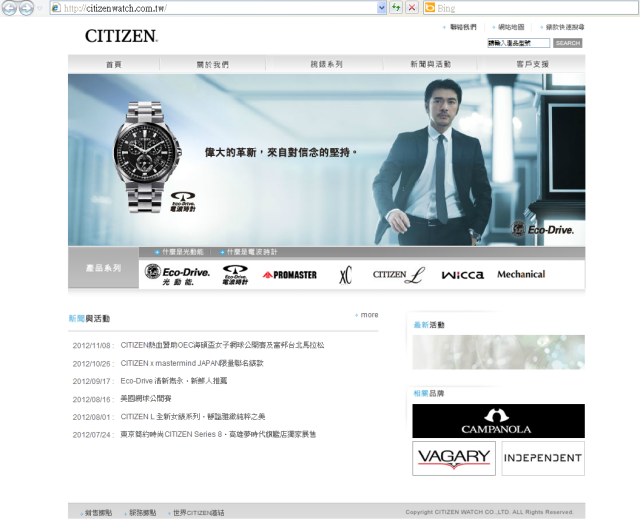
Task: Click the CITIZEN logo at top left
Action: pos(121,36)
